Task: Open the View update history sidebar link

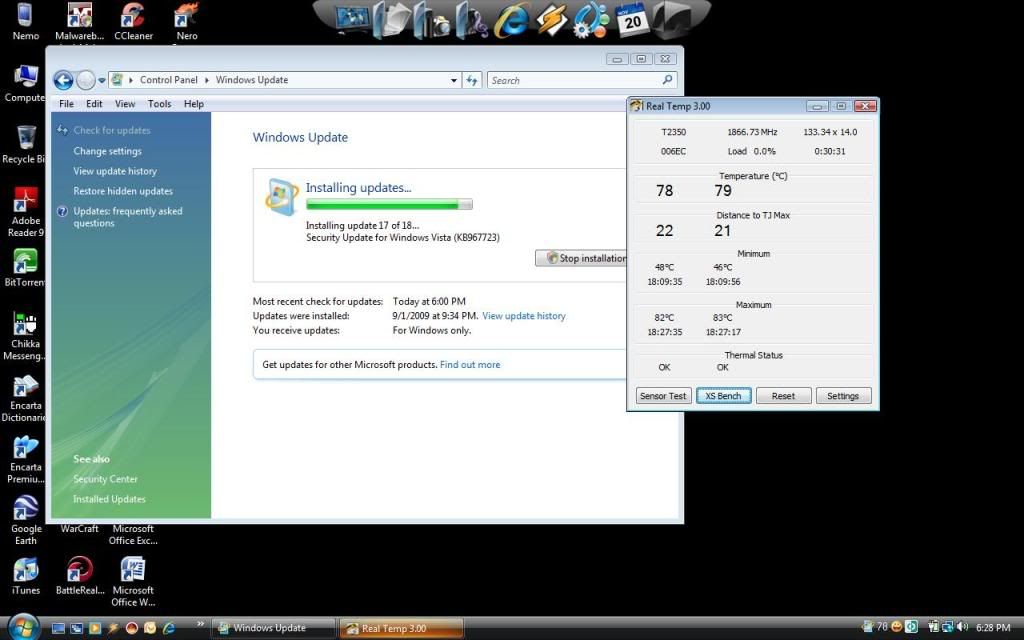Action: pos(115,171)
